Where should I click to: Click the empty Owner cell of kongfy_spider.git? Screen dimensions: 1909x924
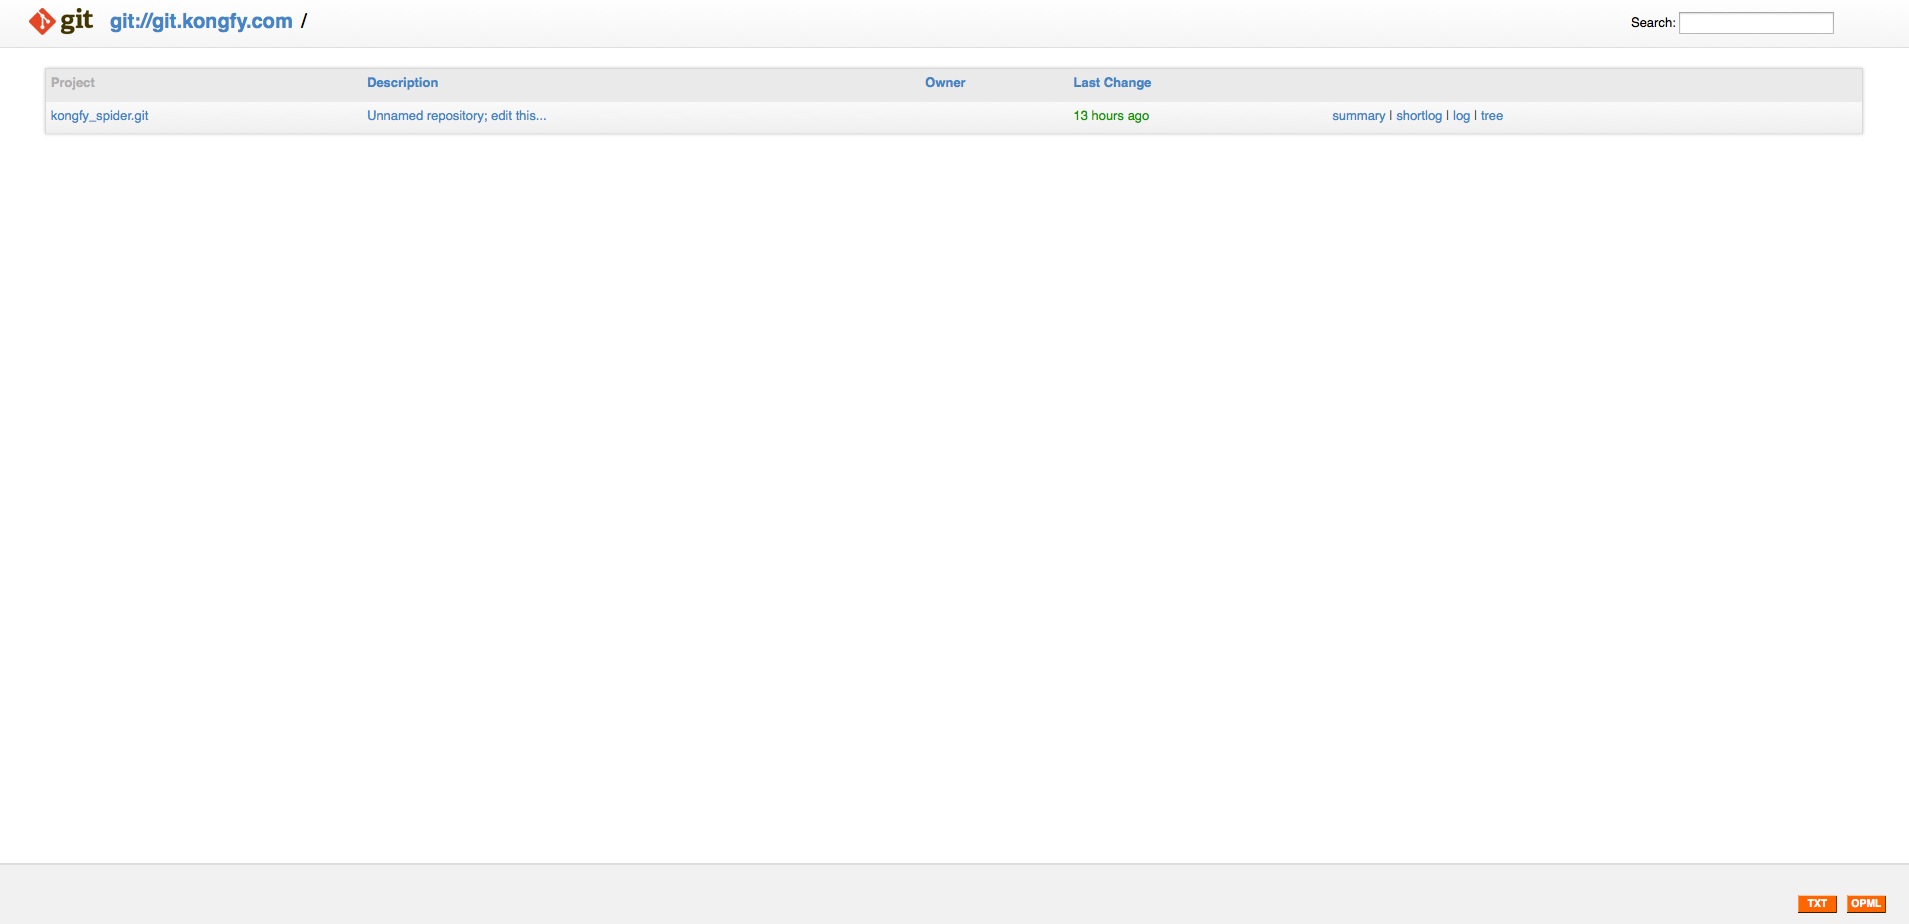point(990,116)
